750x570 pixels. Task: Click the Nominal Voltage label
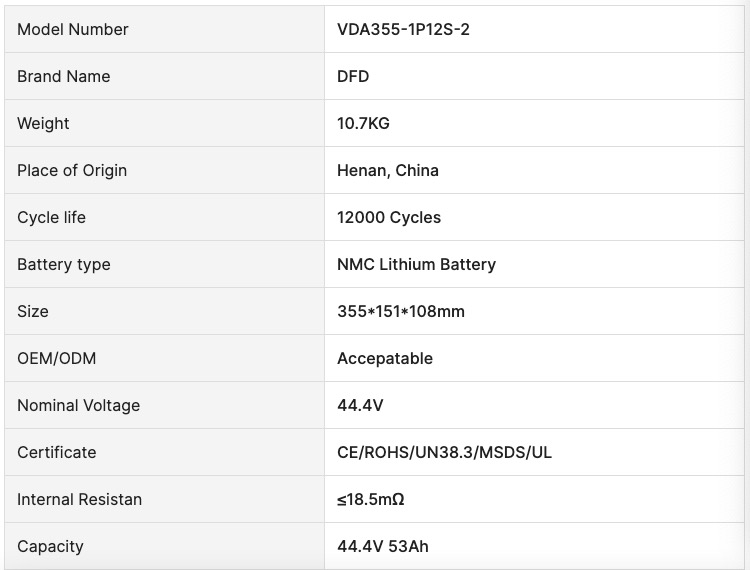pos(78,406)
